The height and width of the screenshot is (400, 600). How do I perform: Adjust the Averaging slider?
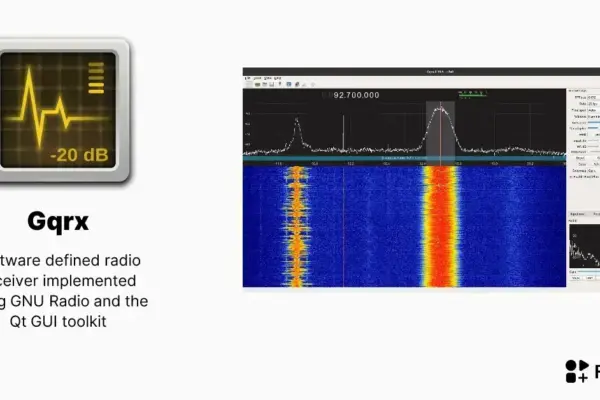[593, 122]
